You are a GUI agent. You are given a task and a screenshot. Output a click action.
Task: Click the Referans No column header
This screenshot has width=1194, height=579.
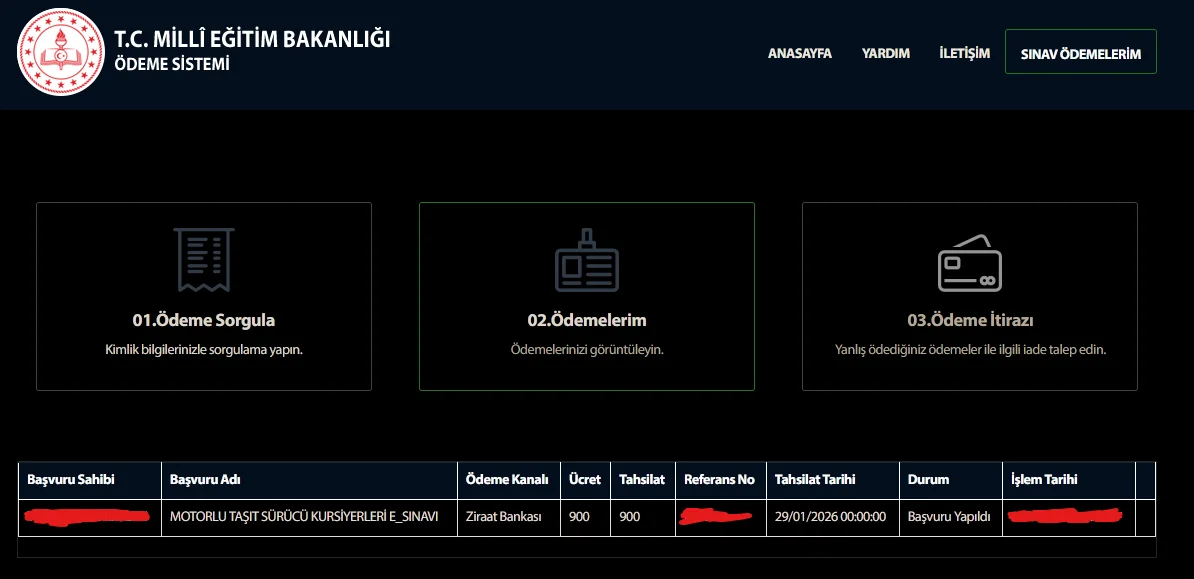pyautogui.click(x=719, y=480)
